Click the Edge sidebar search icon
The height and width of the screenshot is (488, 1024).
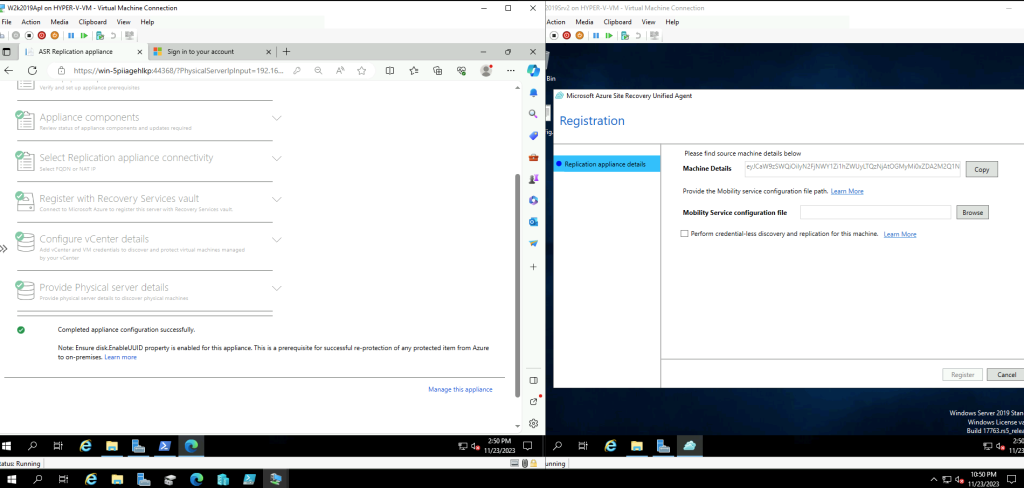tap(534, 114)
